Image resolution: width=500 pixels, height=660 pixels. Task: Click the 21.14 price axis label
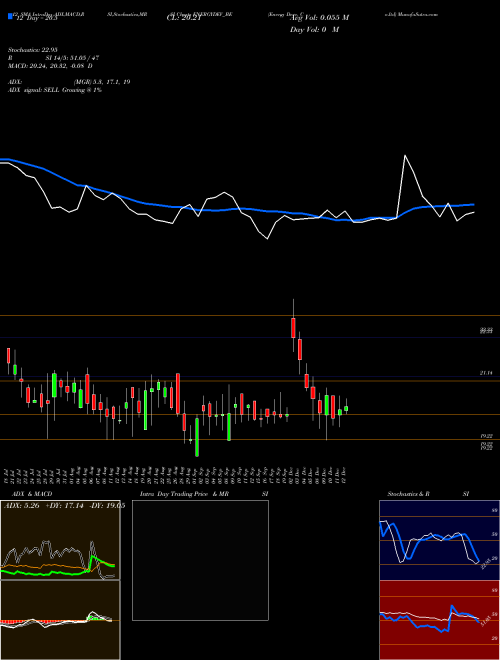click(486, 373)
